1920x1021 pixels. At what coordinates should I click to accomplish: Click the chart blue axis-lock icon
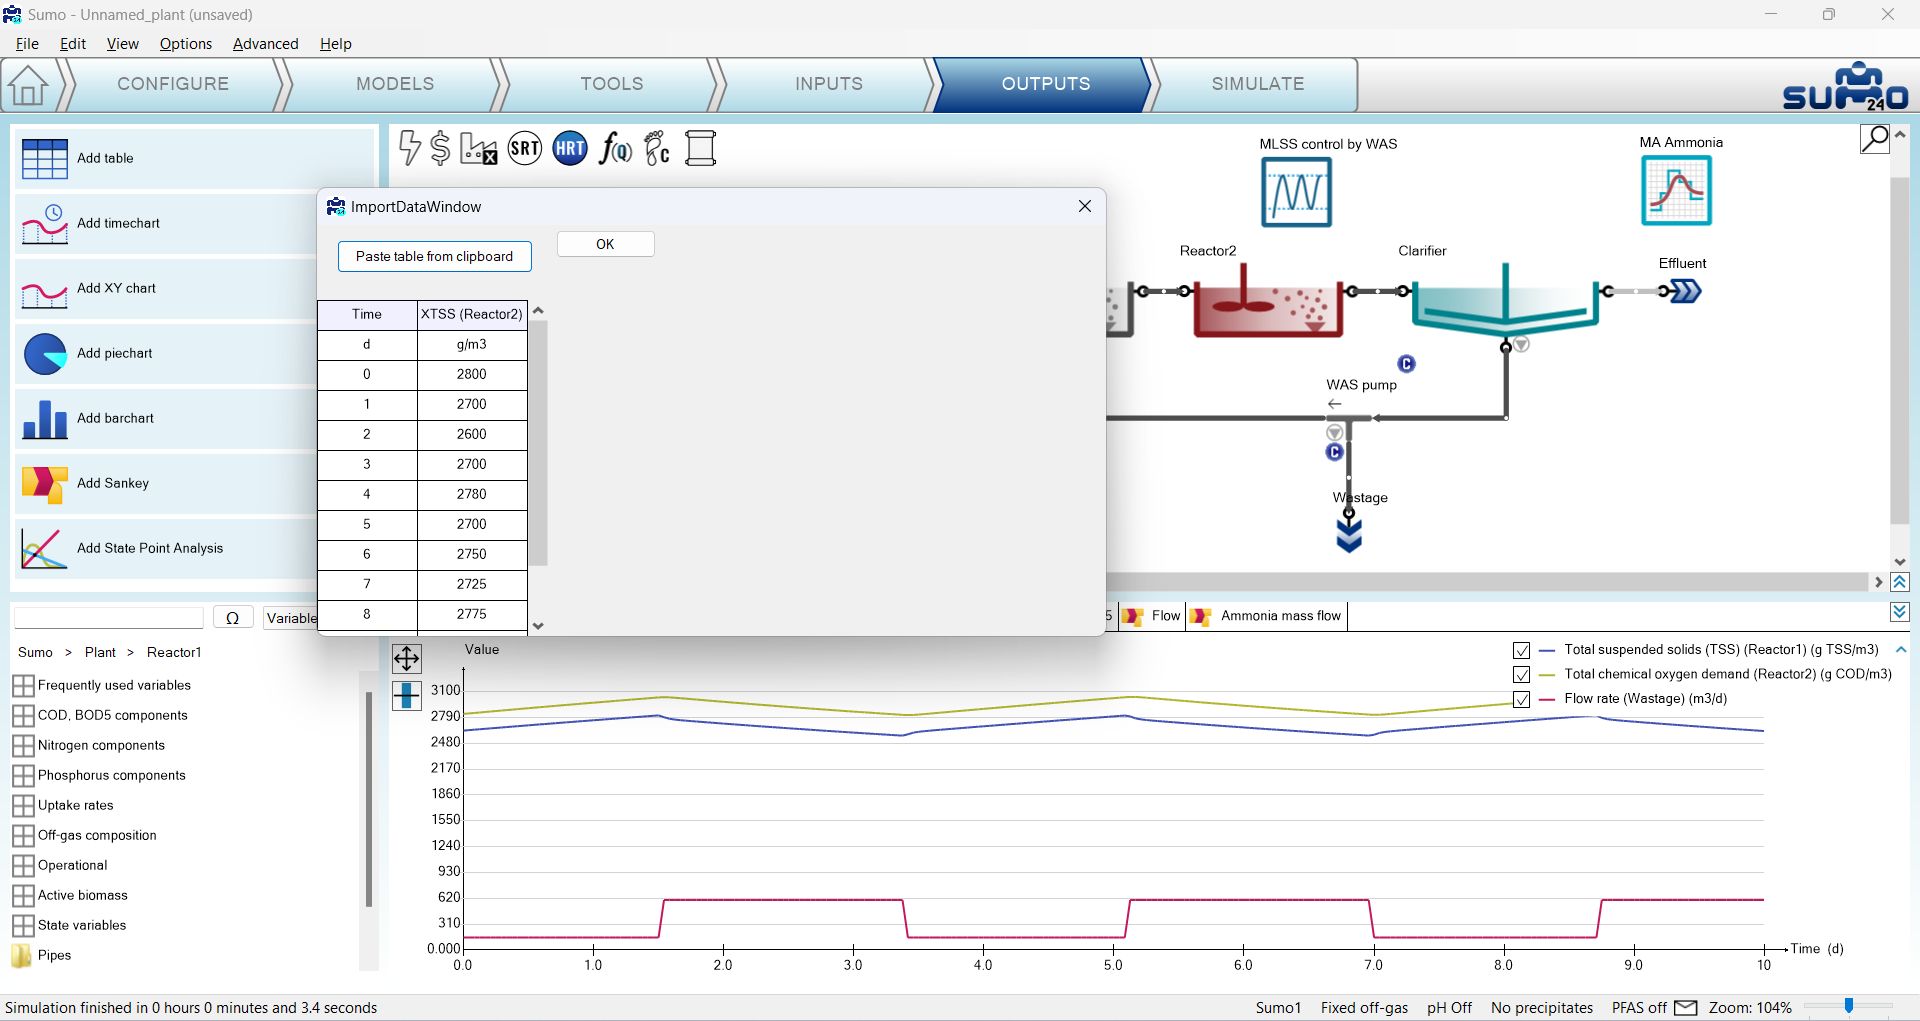406,694
